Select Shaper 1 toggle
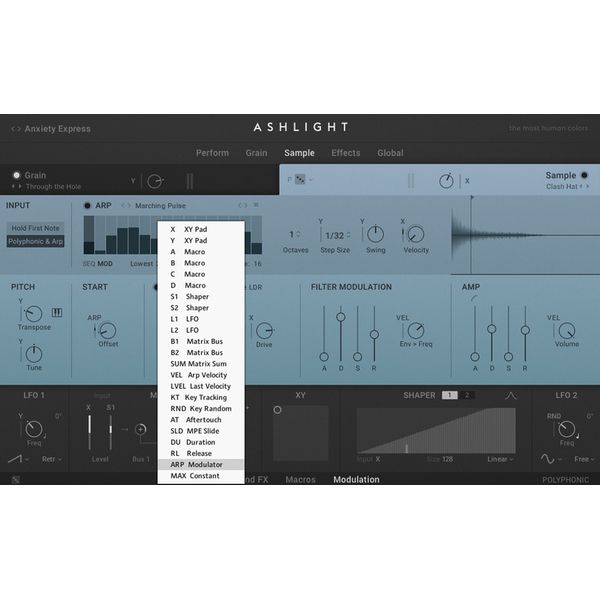Screen dimensions: 600x600 point(450,395)
